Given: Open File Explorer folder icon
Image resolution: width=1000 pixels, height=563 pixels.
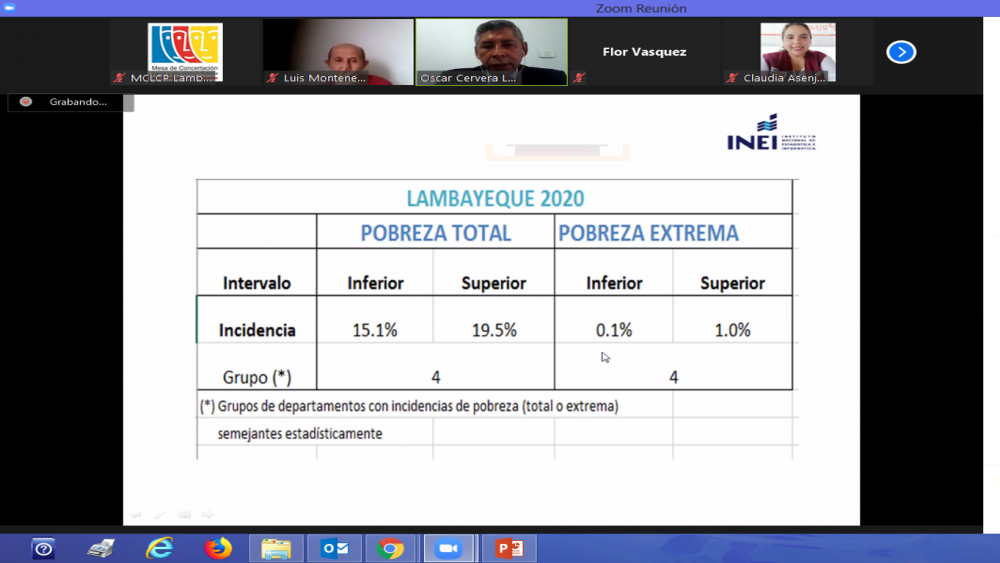Looking at the screenshot, I should 275,548.
